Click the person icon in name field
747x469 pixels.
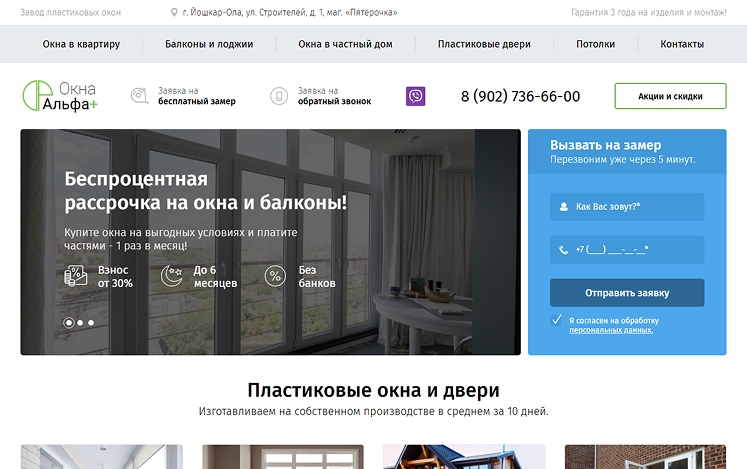coord(564,207)
